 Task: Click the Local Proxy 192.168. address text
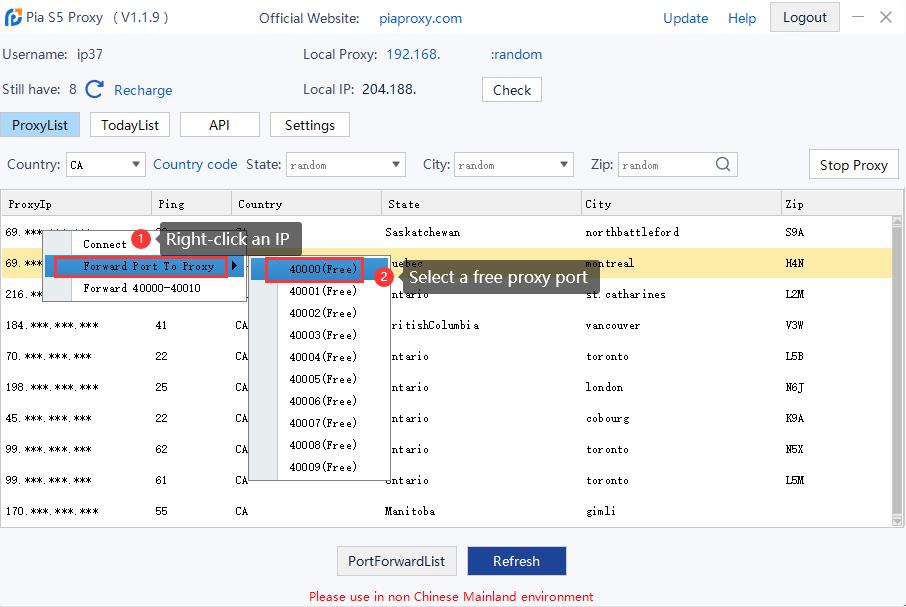413,54
